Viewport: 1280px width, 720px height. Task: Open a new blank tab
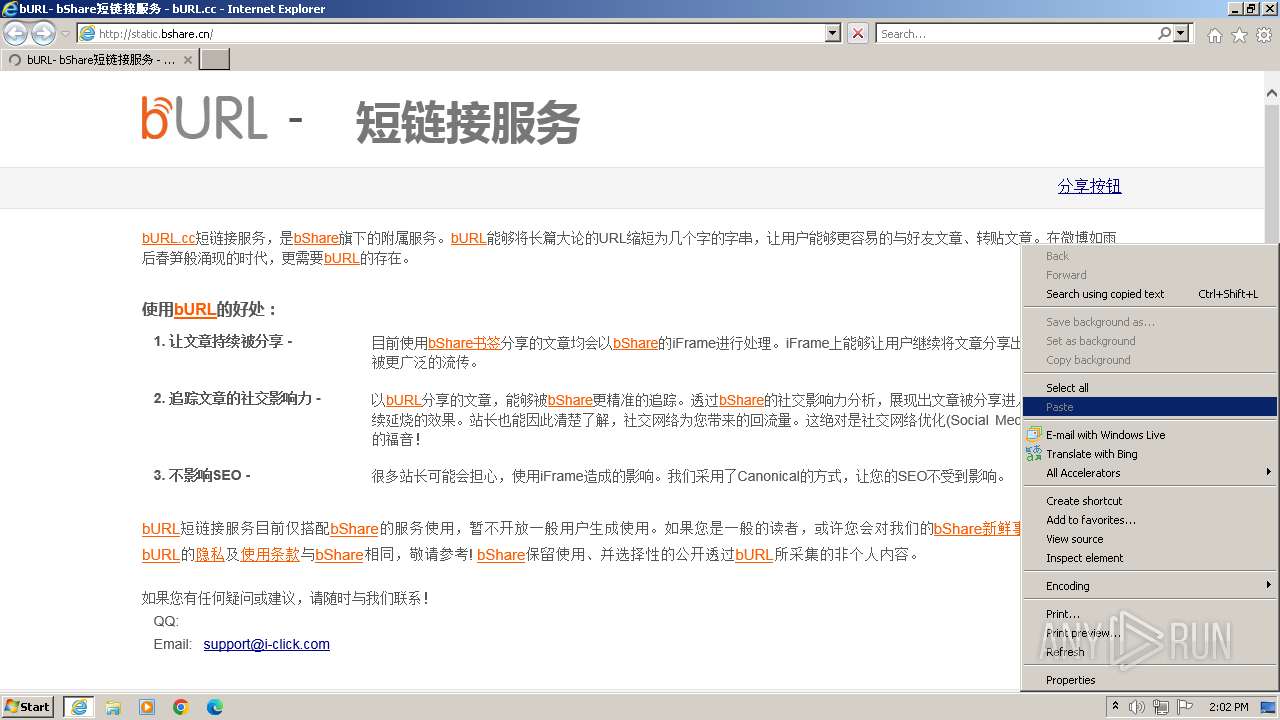[x=215, y=59]
